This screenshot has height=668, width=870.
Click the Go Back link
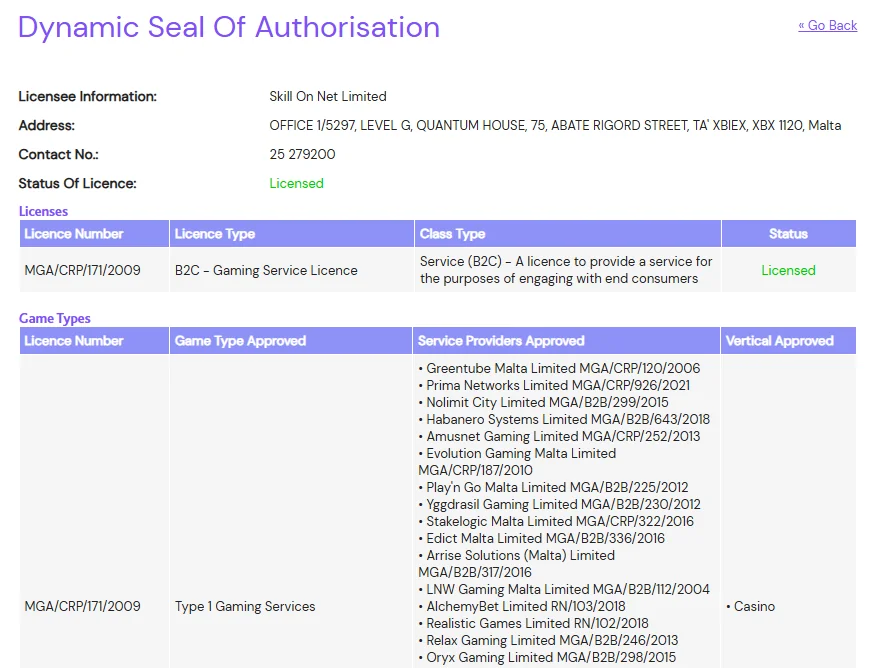(x=827, y=26)
